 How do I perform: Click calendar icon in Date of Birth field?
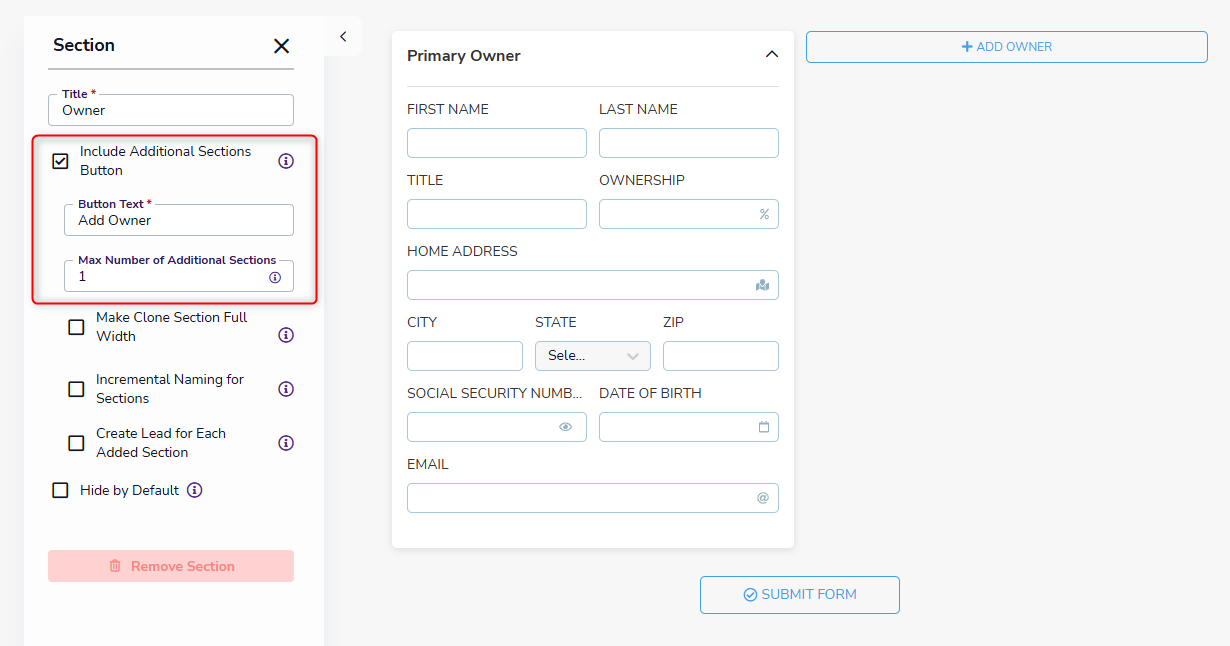click(x=764, y=427)
